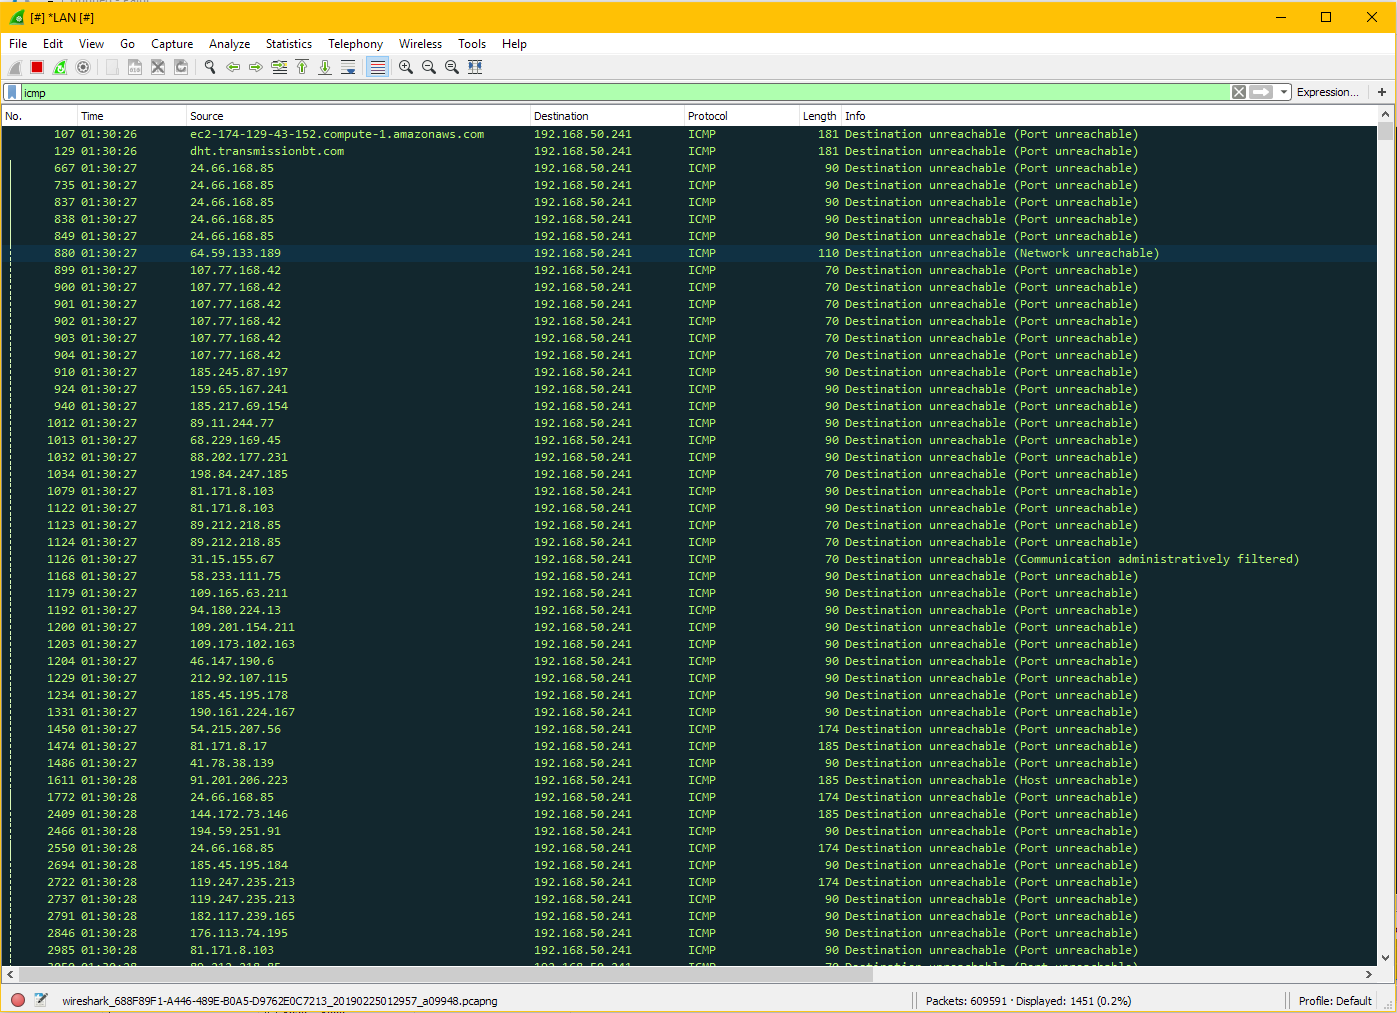Reset text zoom to normal size
This screenshot has width=1397, height=1013.
[452, 67]
